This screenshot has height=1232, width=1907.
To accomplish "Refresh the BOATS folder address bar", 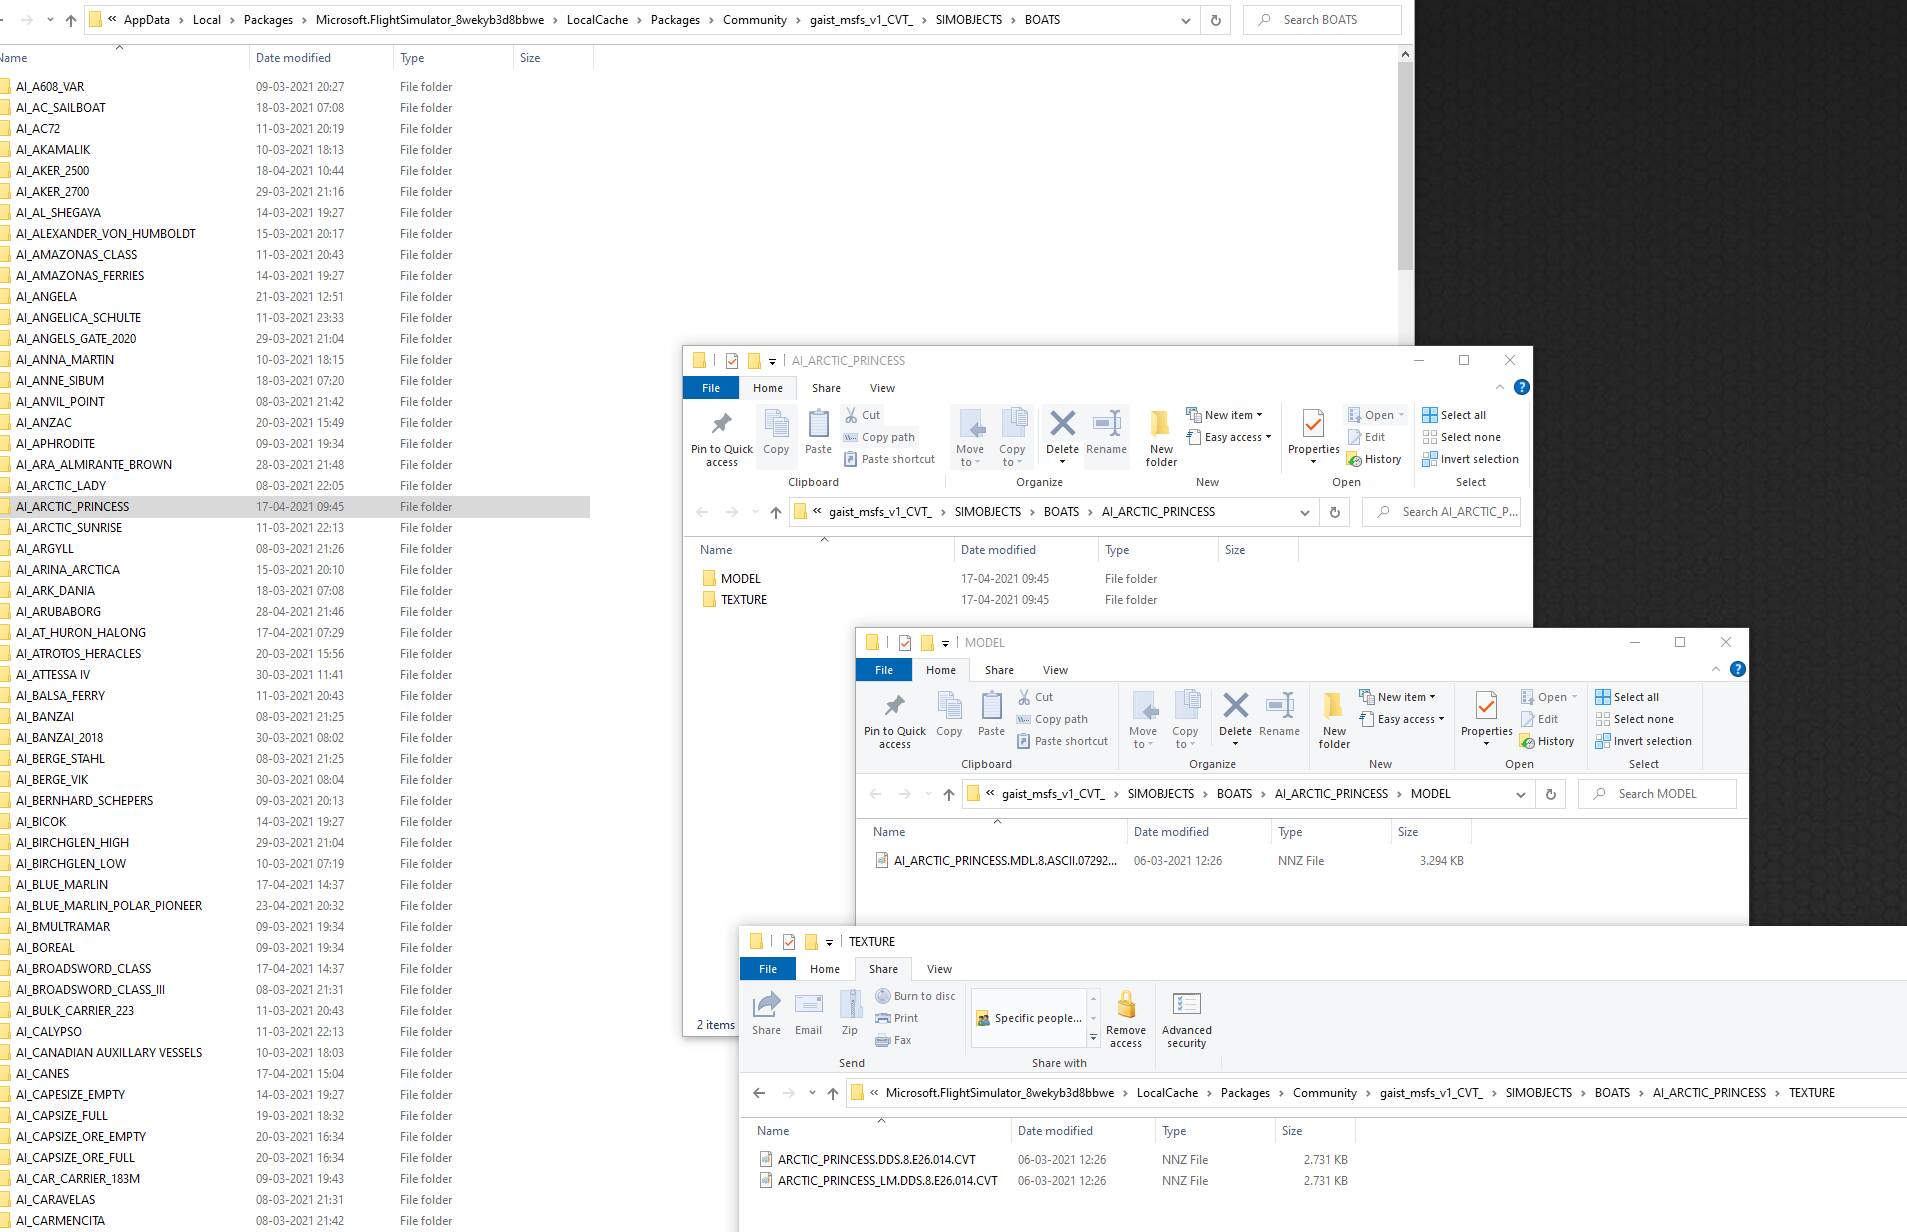I will point(1216,20).
